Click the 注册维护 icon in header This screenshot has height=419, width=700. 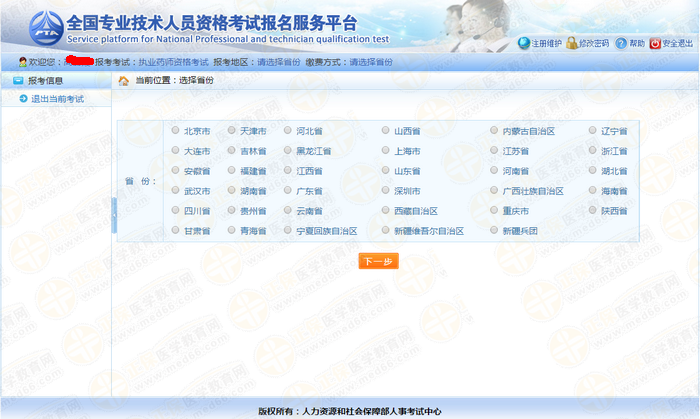(x=524, y=44)
